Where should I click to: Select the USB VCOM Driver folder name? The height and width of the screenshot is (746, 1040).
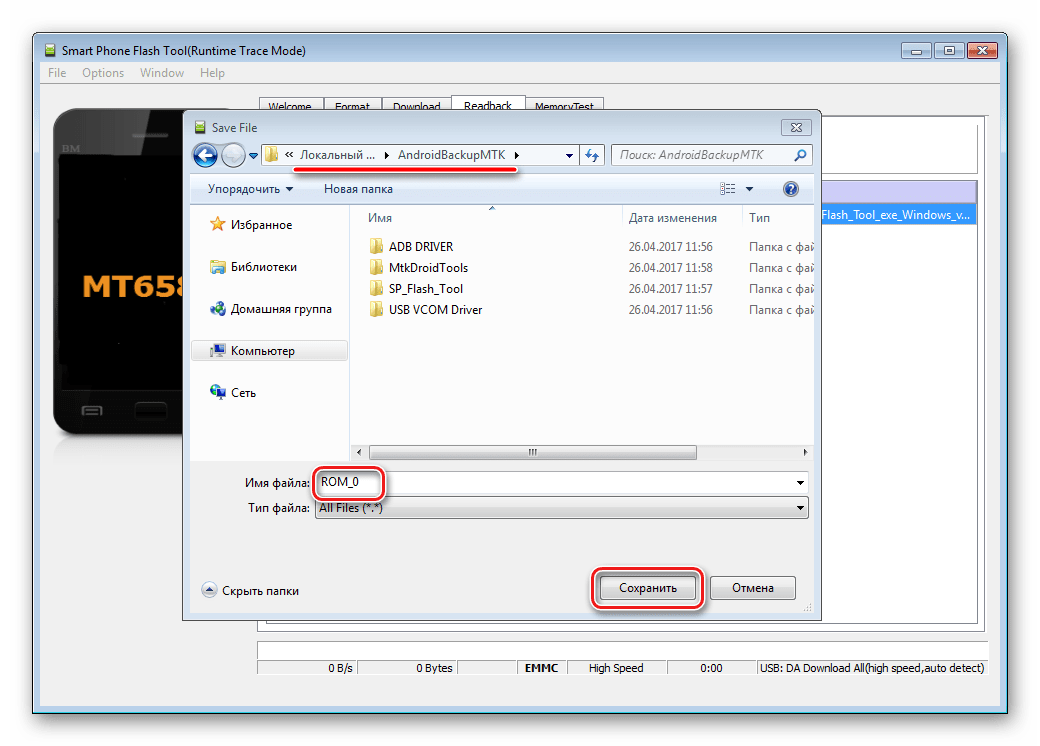click(435, 310)
